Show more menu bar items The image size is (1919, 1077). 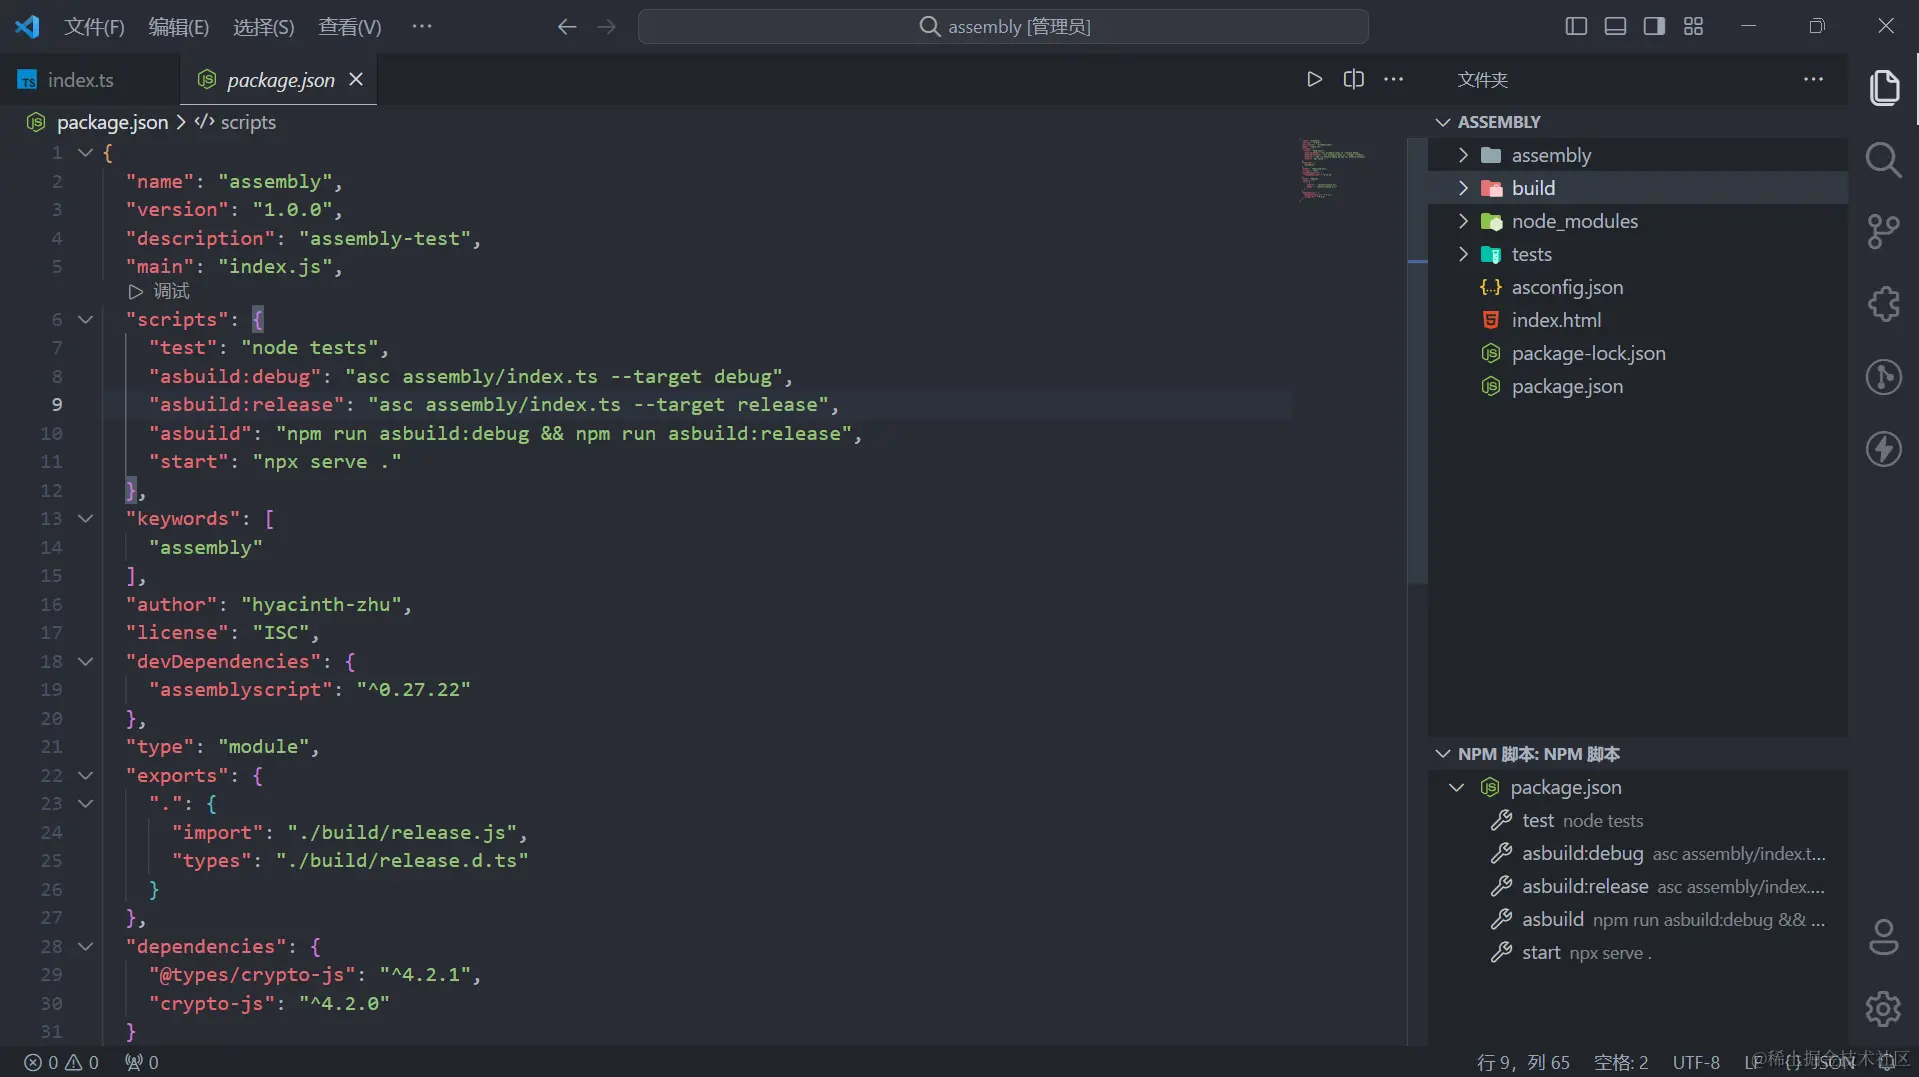[x=422, y=27]
